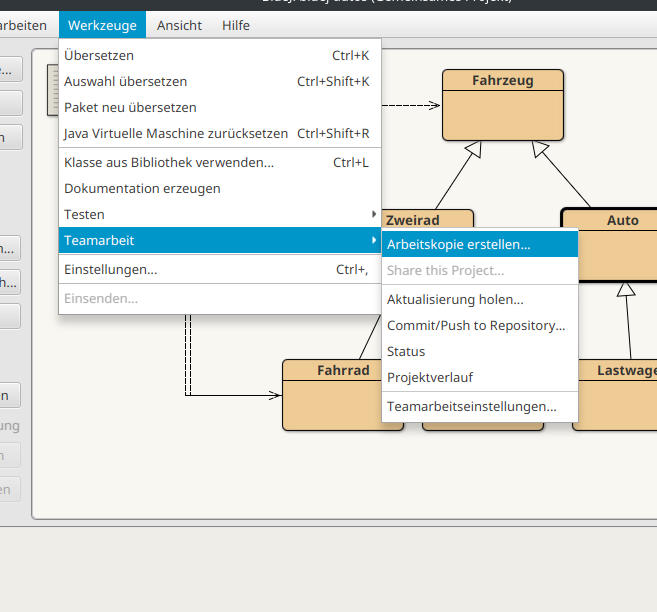657x612 pixels.
Task: Open Teamarbeitseinstellungen
Action: pyautogui.click(x=480, y=406)
